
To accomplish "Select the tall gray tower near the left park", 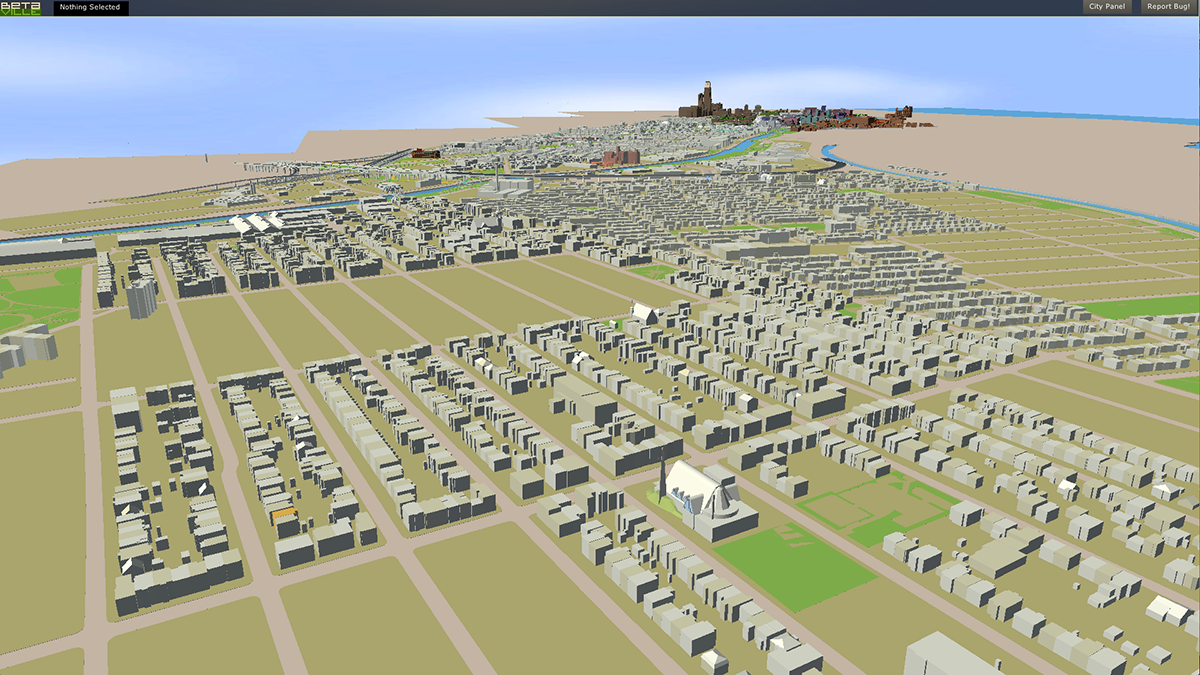I will [141, 298].
